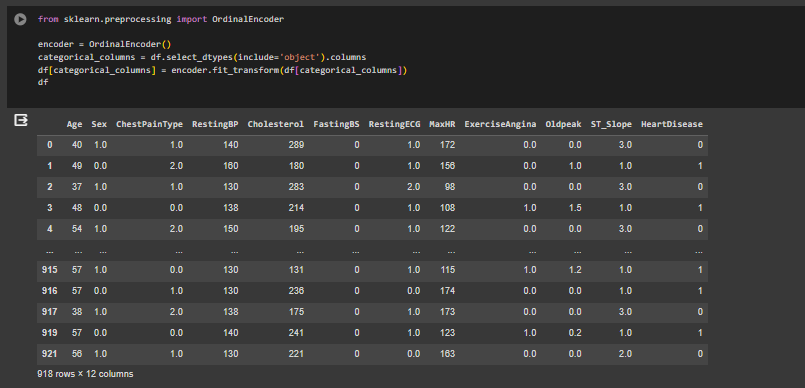
Task: Run the OrdinalEncoder code cell
Action: pyautogui.click(x=20, y=20)
